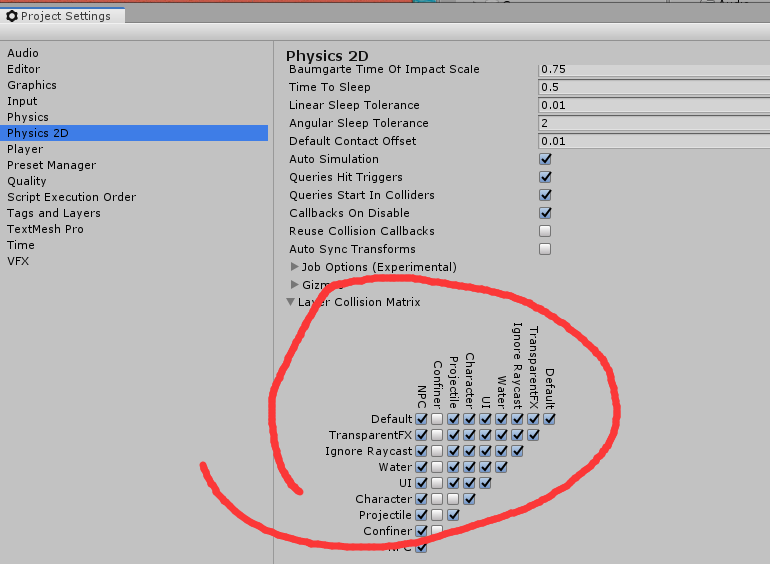Collapse the Layer Collision Matrix foldout
The width and height of the screenshot is (770, 564).
tap(291, 302)
